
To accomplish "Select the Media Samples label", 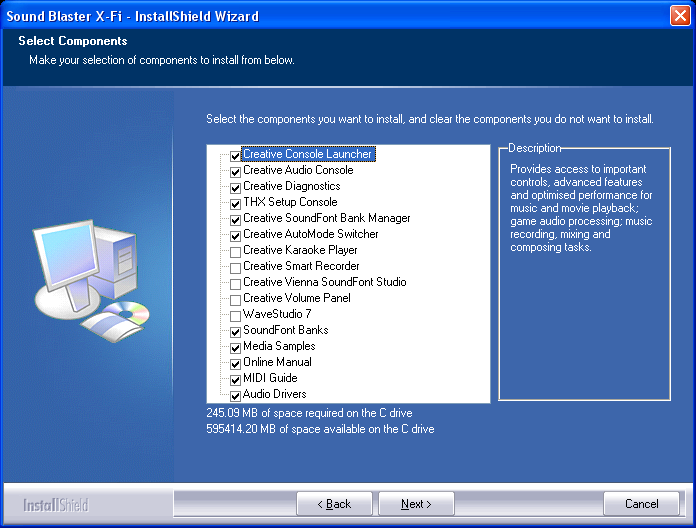I will coord(279,346).
